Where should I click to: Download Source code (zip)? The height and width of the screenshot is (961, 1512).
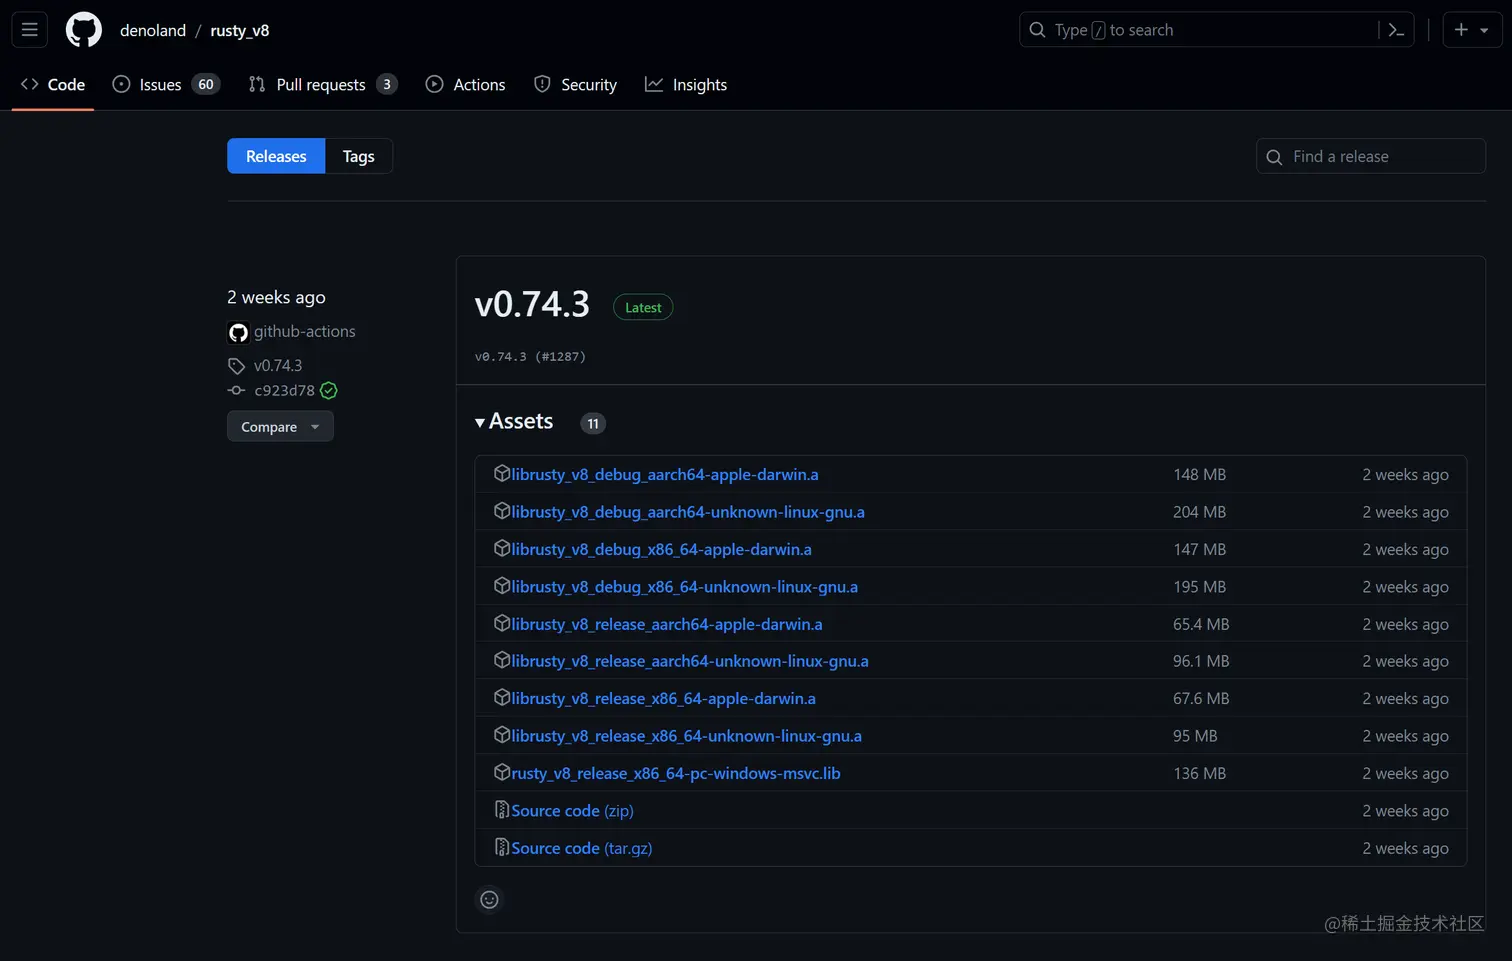[572, 811]
